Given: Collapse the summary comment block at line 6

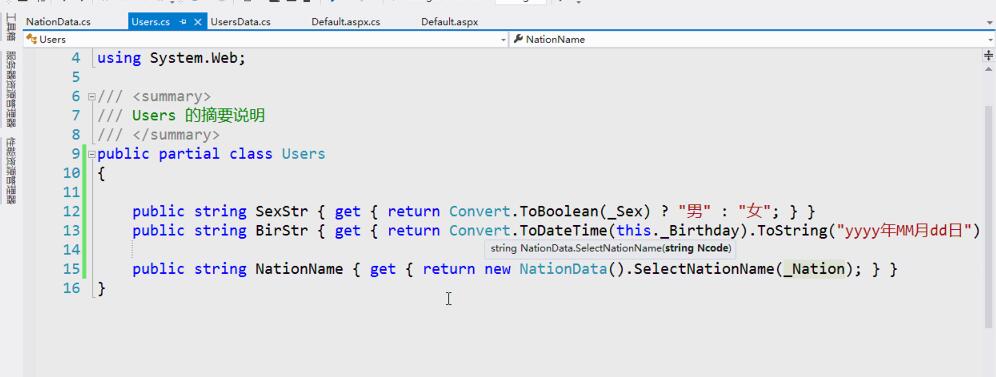Looking at the screenshot, I should point(91,96).
